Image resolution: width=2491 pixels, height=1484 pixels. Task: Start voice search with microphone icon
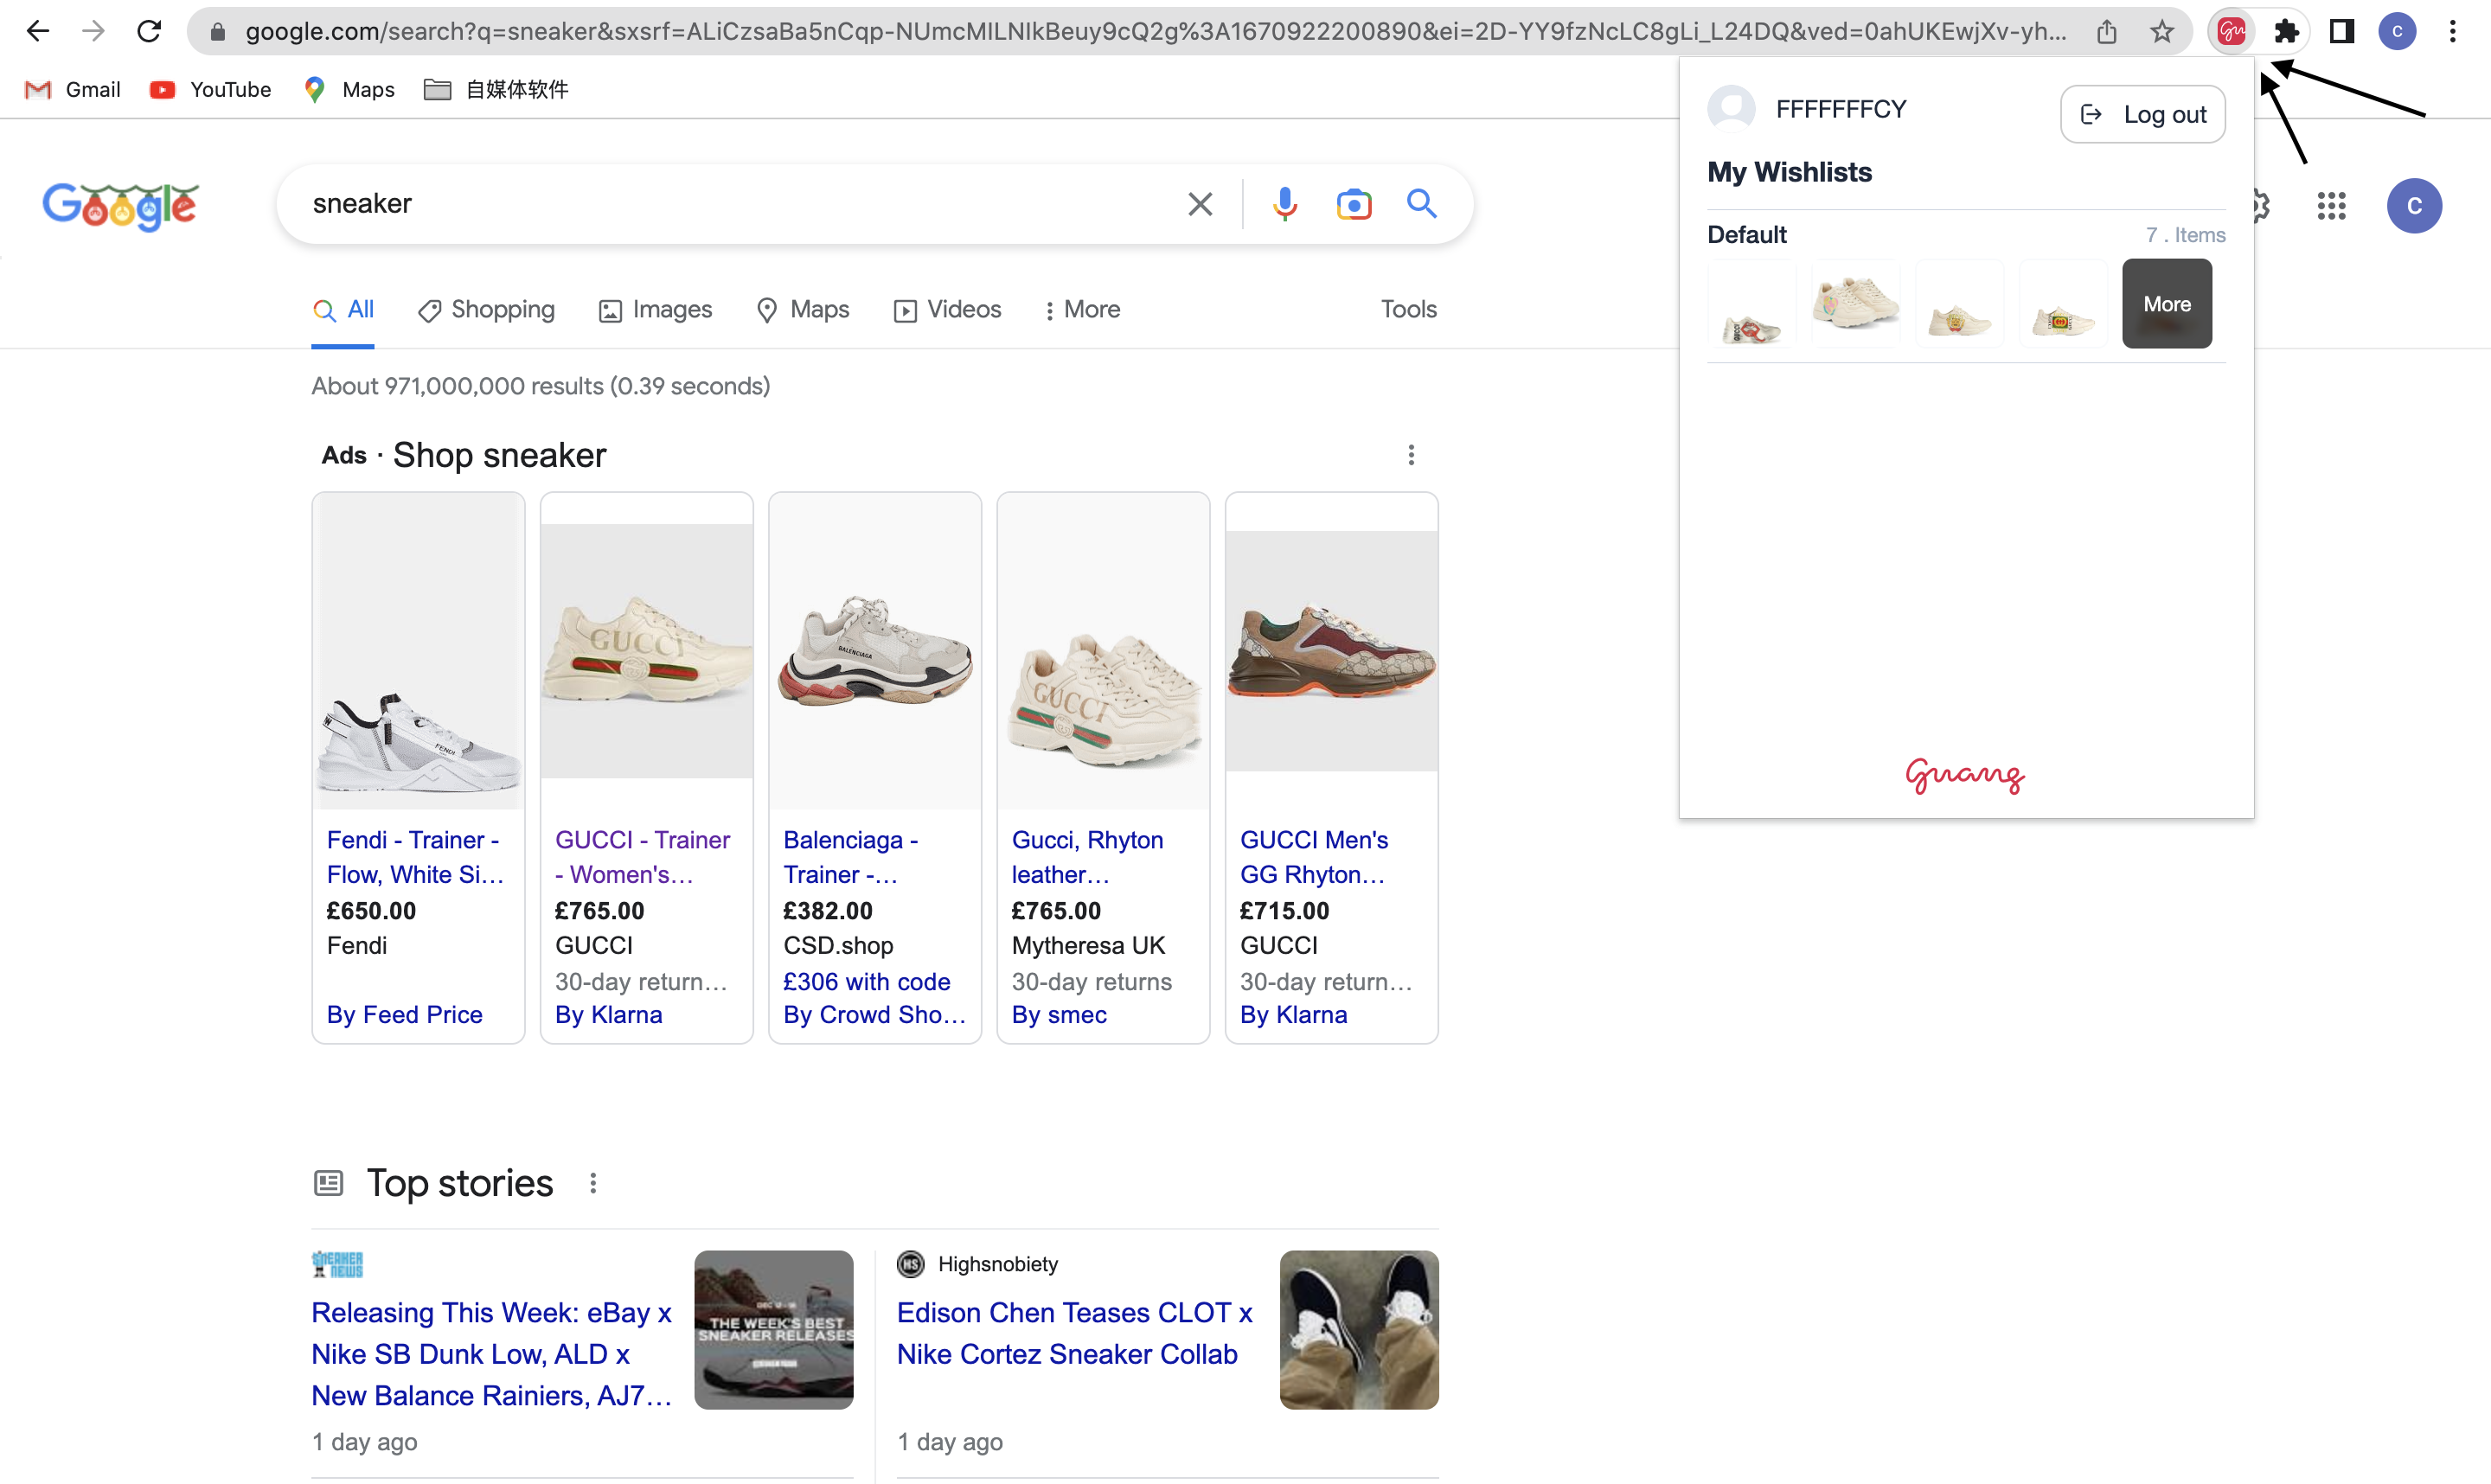[1285, 204]
